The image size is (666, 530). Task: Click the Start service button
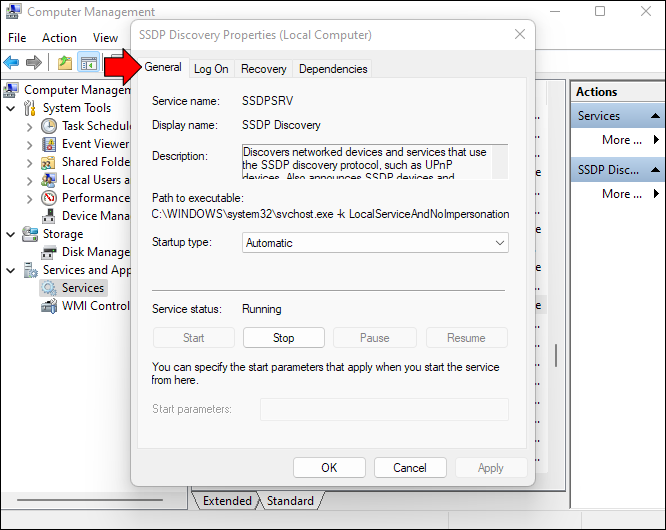pyautogui.click(x=194, y=338)
